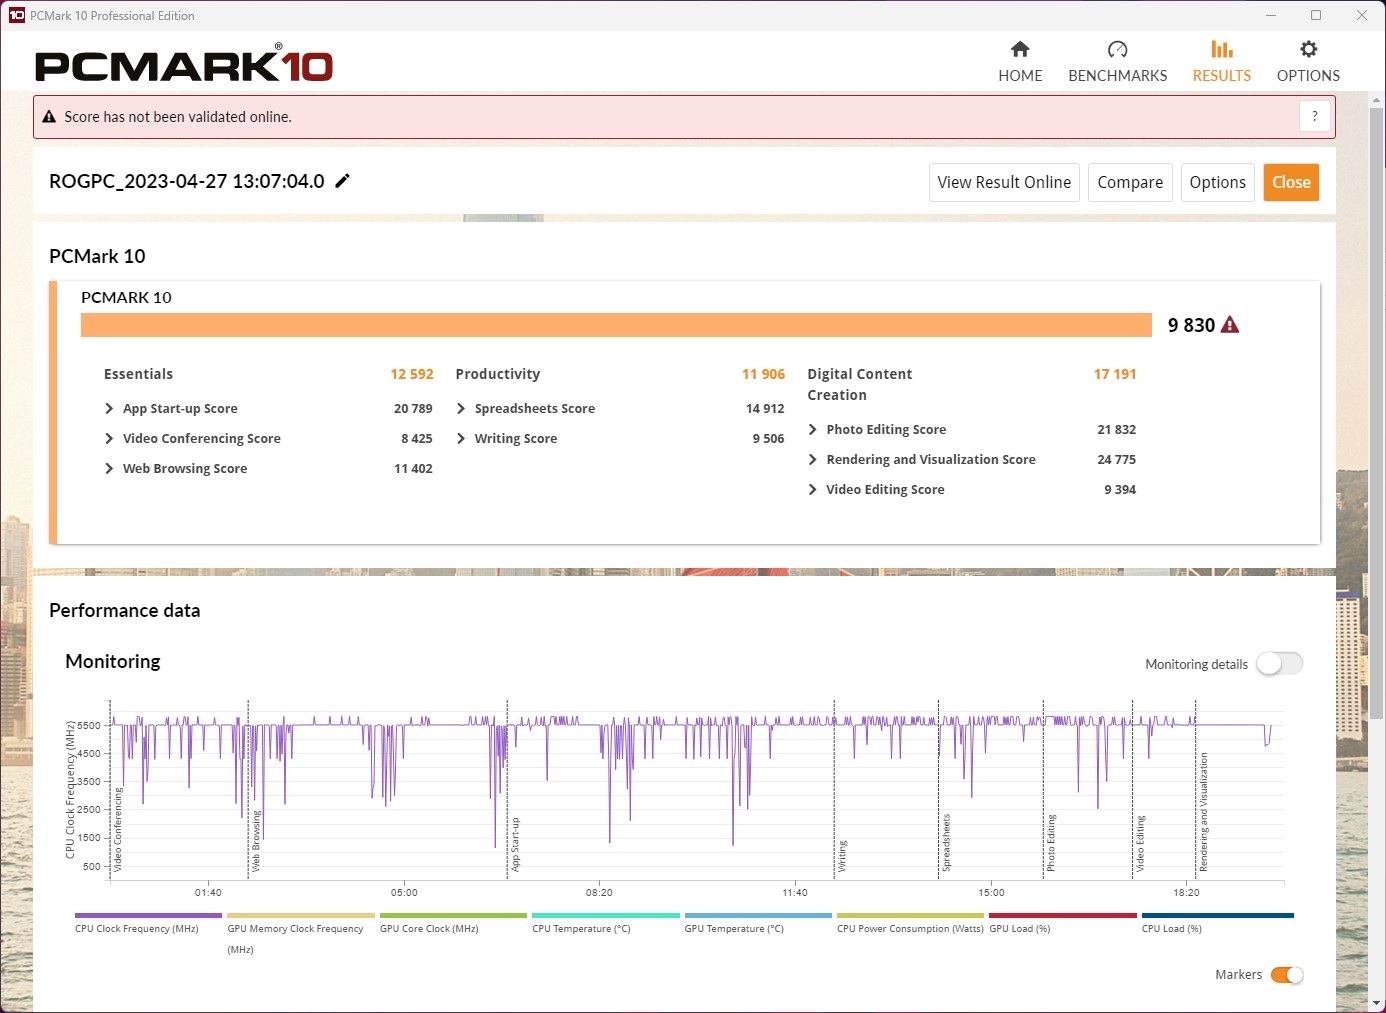Click the vertical scrollbar thumb
Viewport: 1386px width, 1013px height.
pos(1377,400)
